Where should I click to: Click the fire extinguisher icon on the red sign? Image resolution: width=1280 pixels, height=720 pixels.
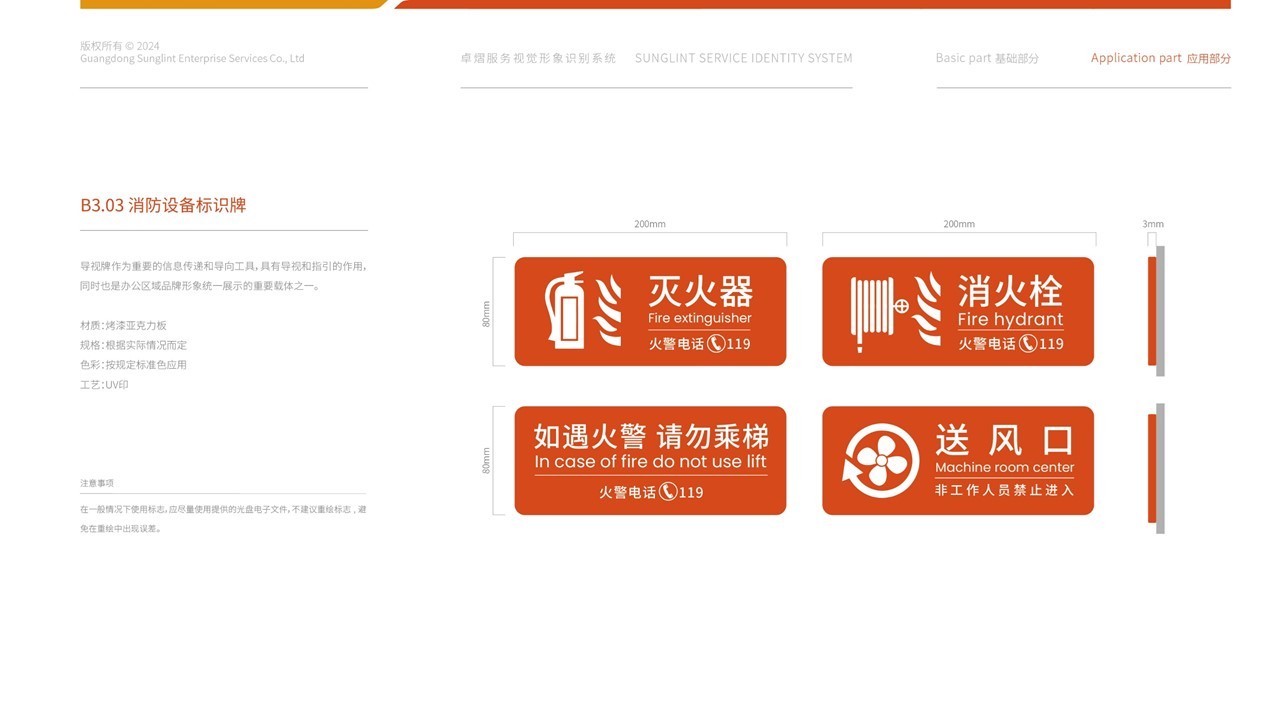tap(565, 310)
